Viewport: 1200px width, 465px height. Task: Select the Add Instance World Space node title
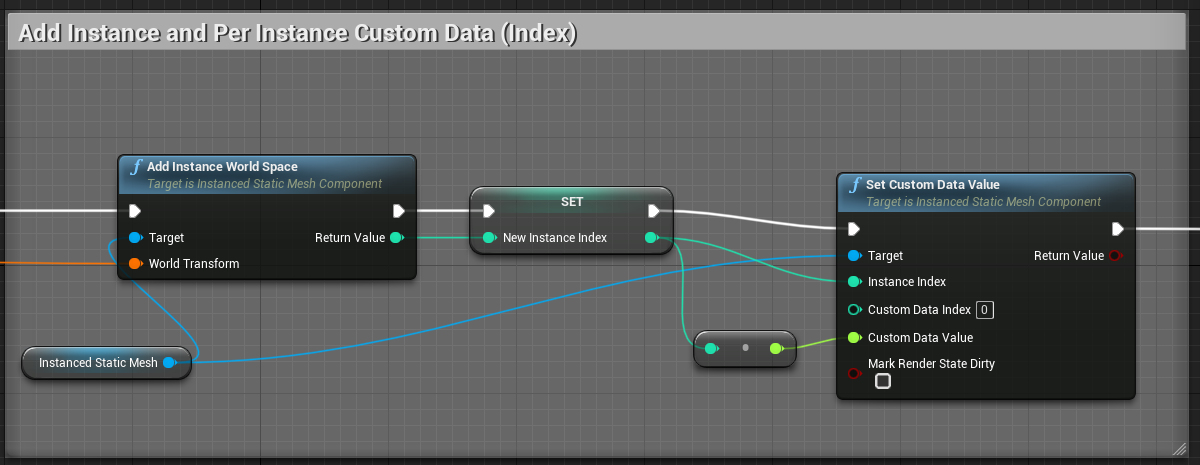(x=222, y=167)
